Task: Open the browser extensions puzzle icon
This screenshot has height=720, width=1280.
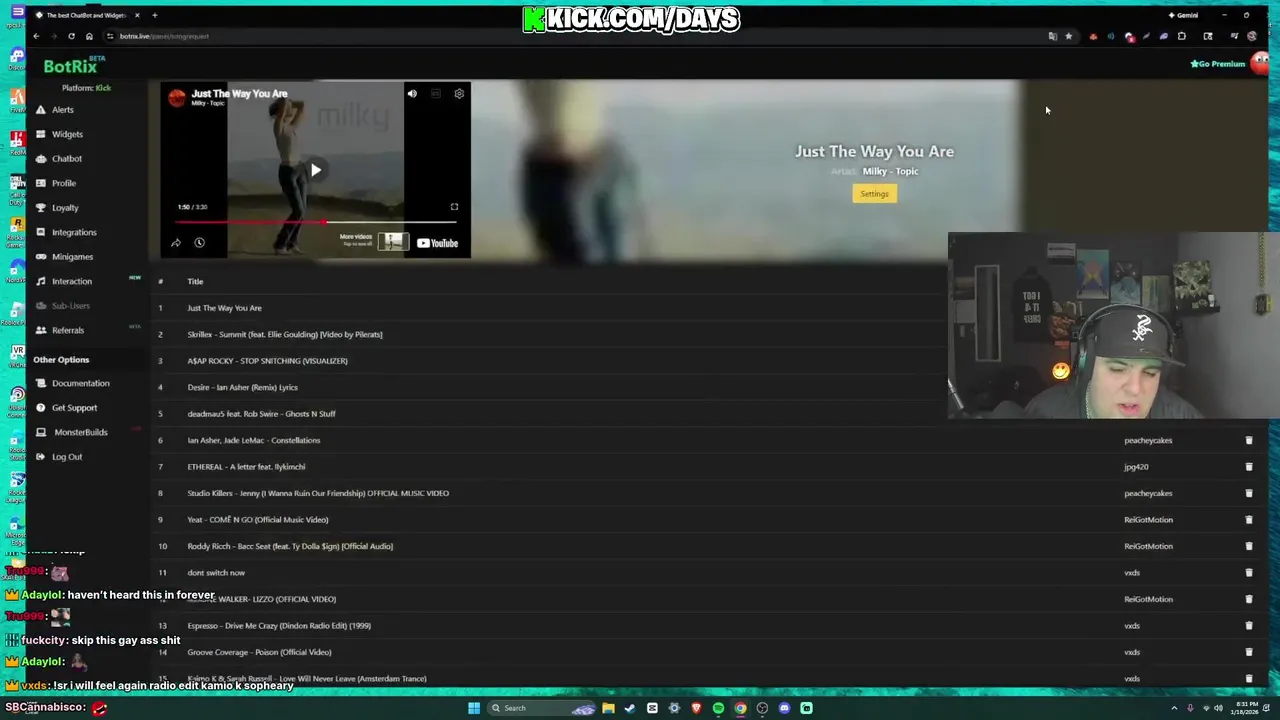Action: click(x=1182, y=36)
